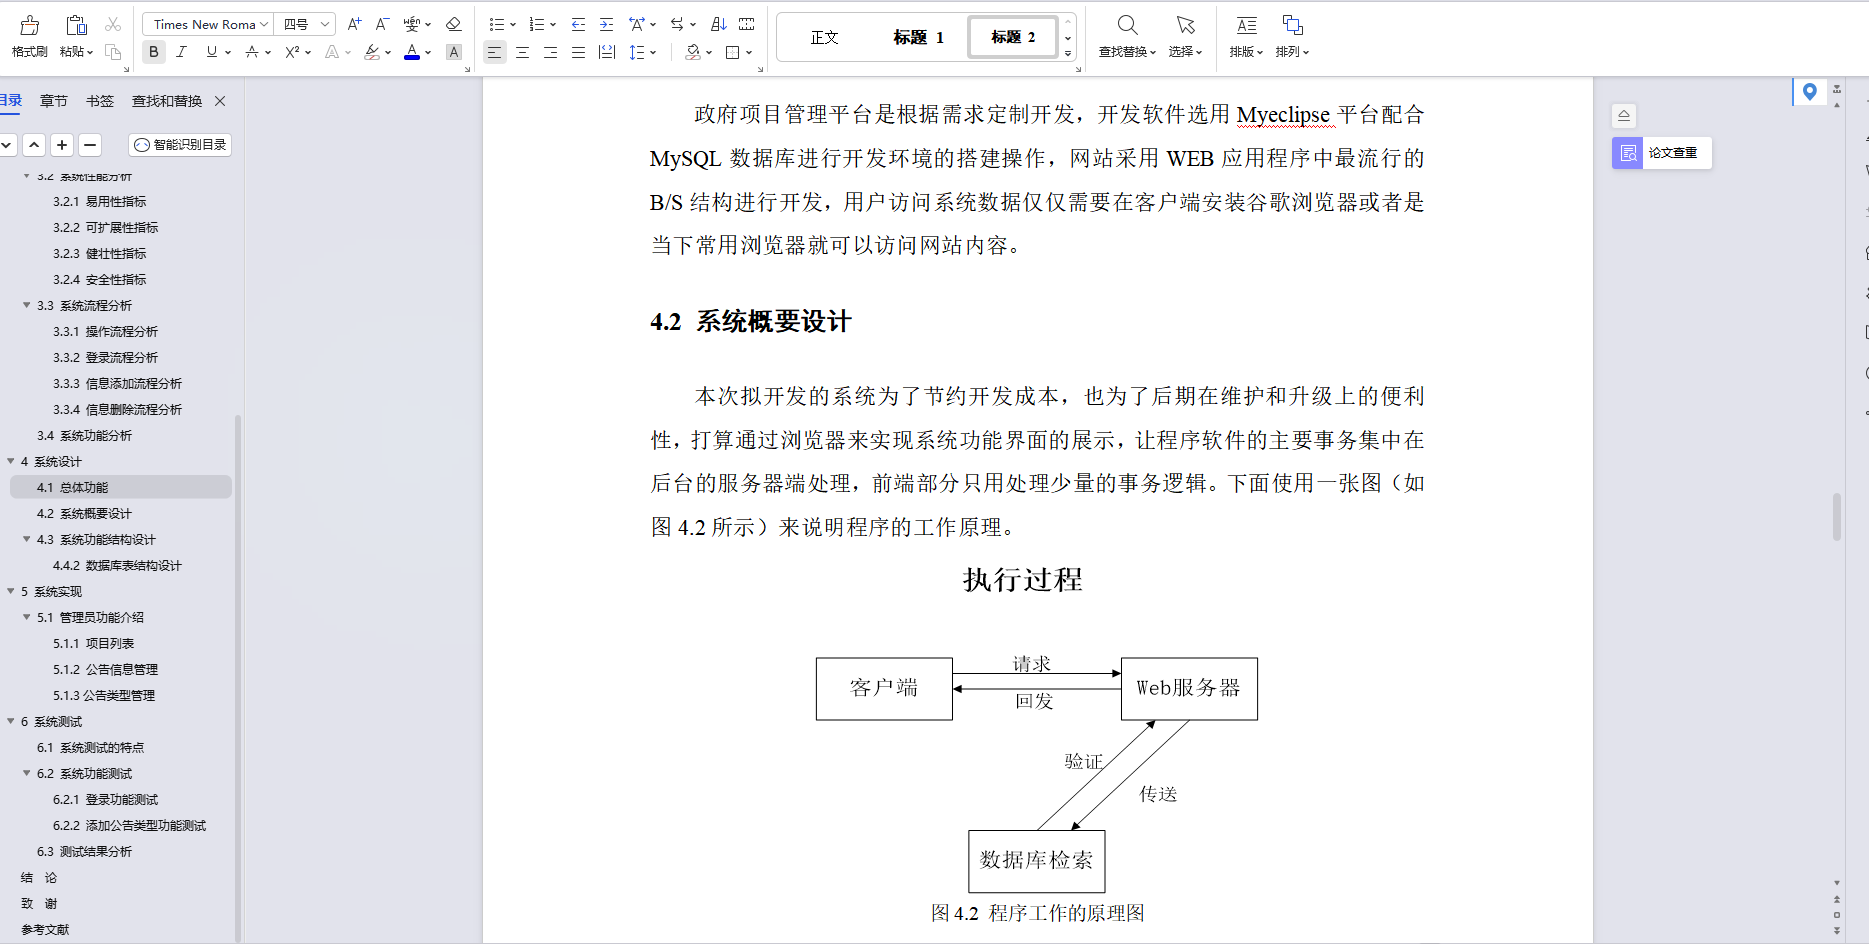Click the blue font color swatch
Screen dimensions: 1869x944
[411, 58]
